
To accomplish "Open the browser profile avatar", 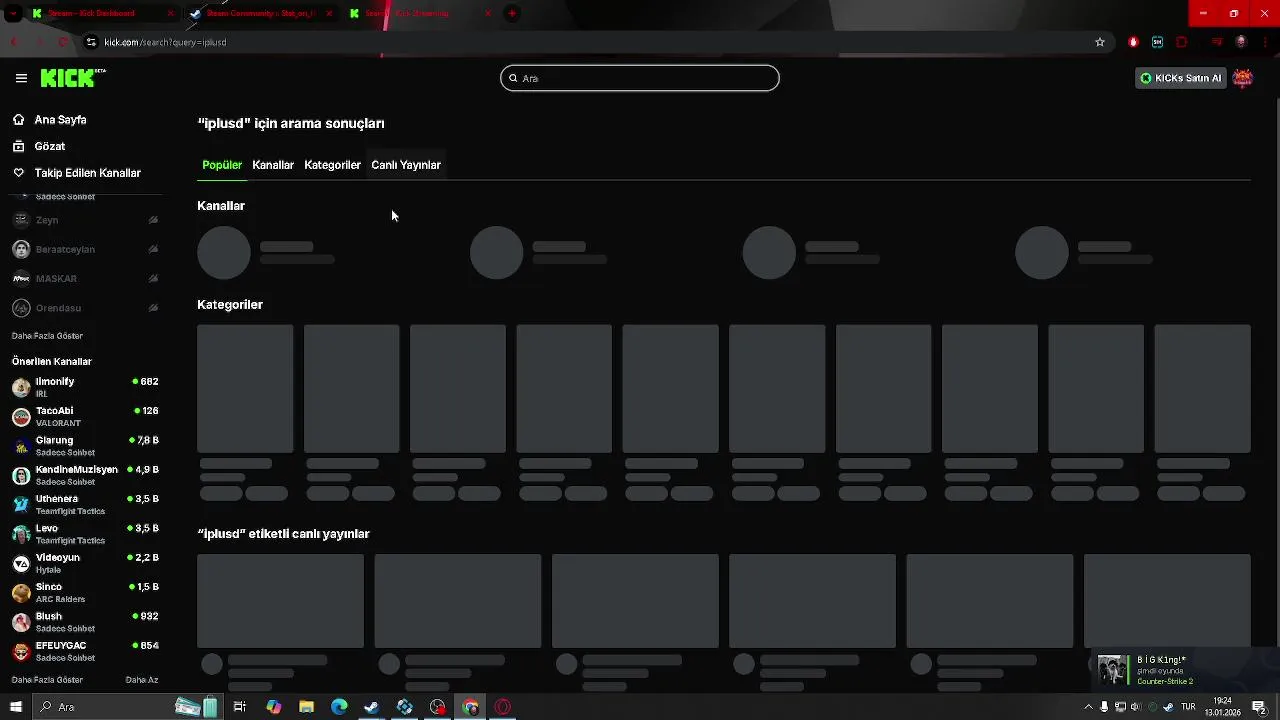I will click(x=1241, y=42).
